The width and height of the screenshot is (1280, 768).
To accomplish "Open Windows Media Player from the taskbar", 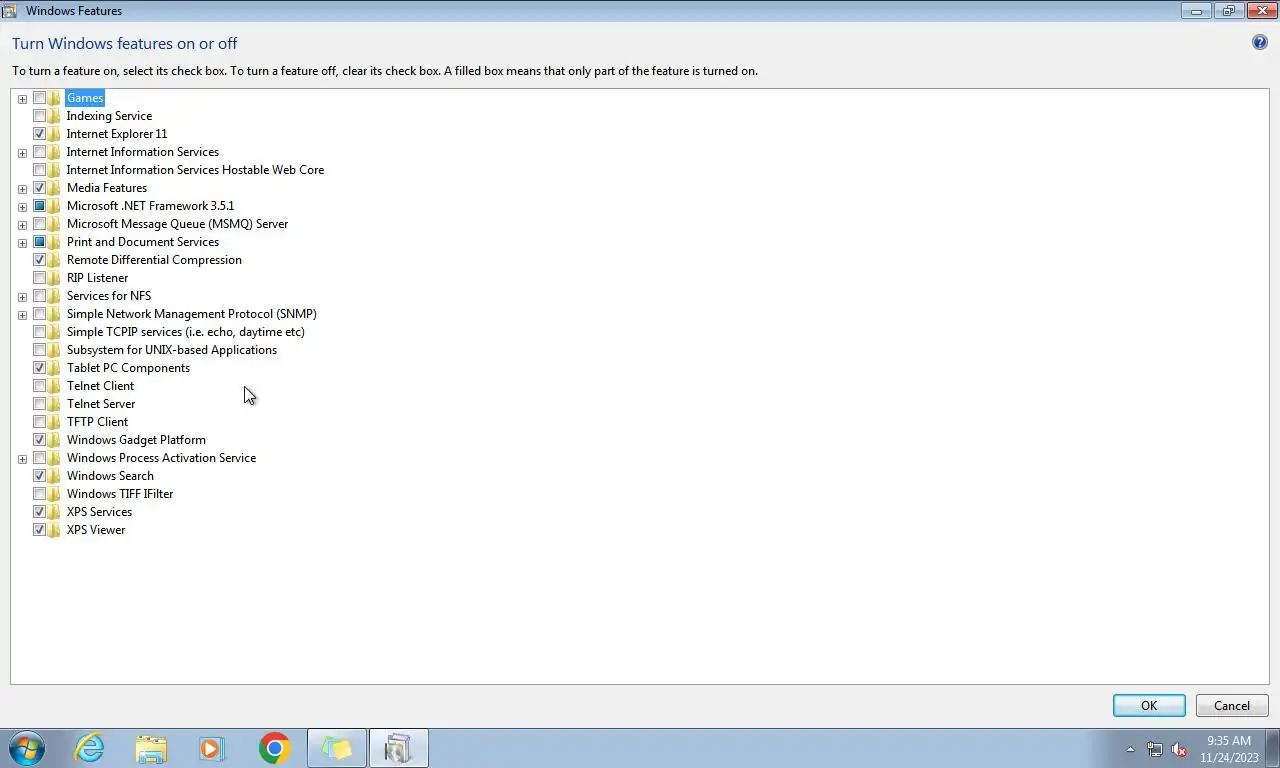I will point(212,748).
